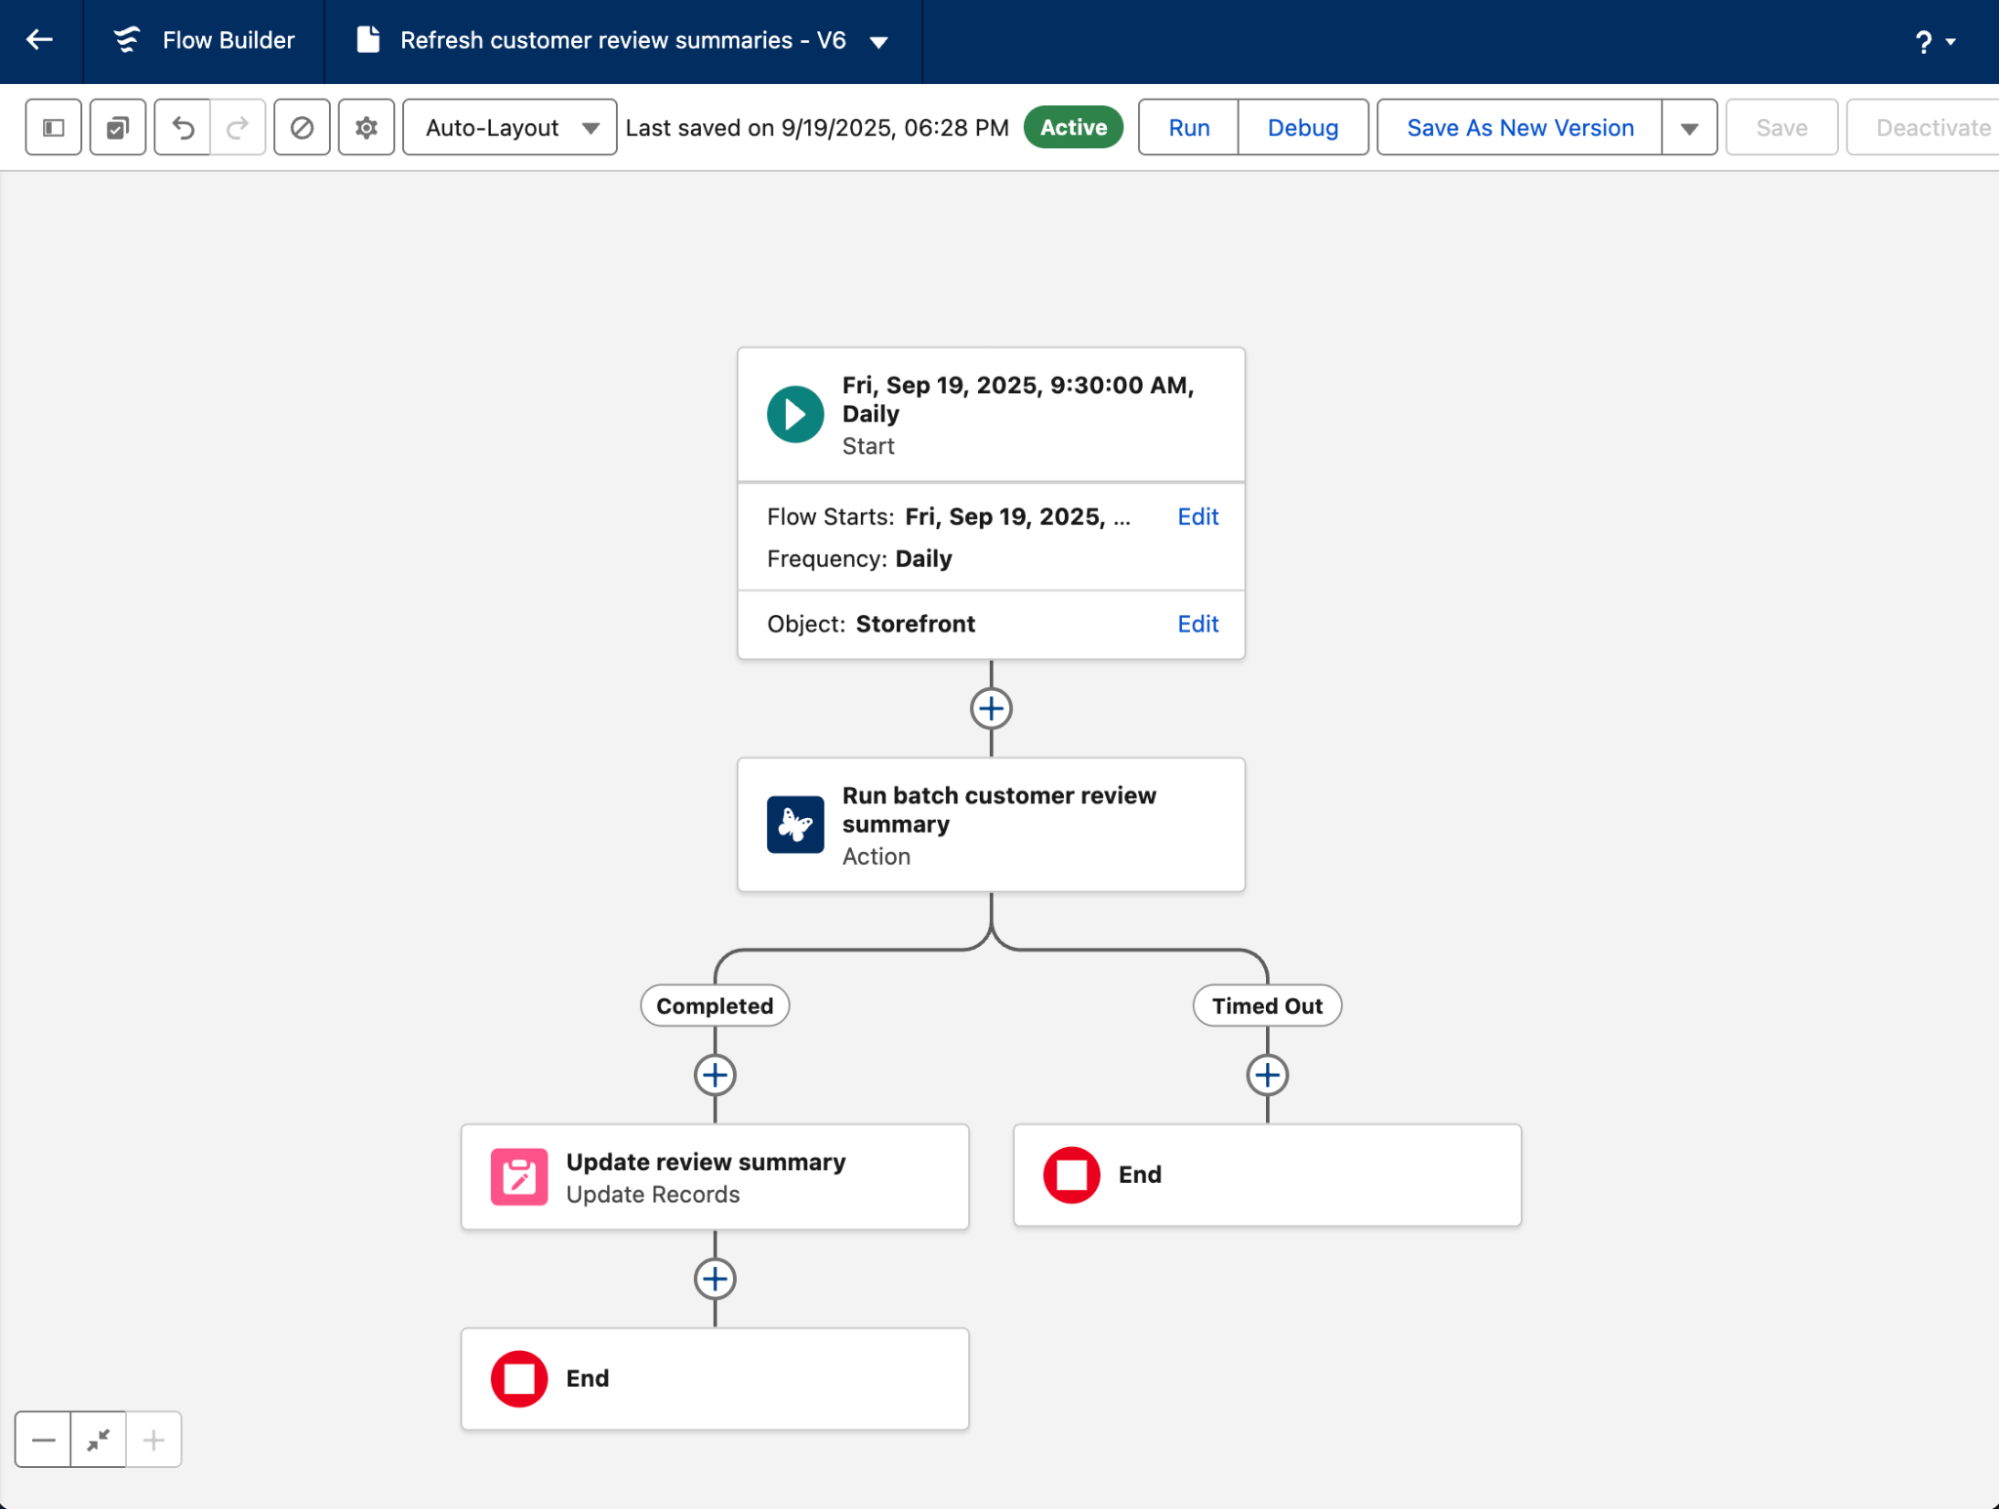Click the back arrow to exit Flow Builder
Image resolution: width=1999 pixels, height=1510 pixels.
(x=39, y=40)
